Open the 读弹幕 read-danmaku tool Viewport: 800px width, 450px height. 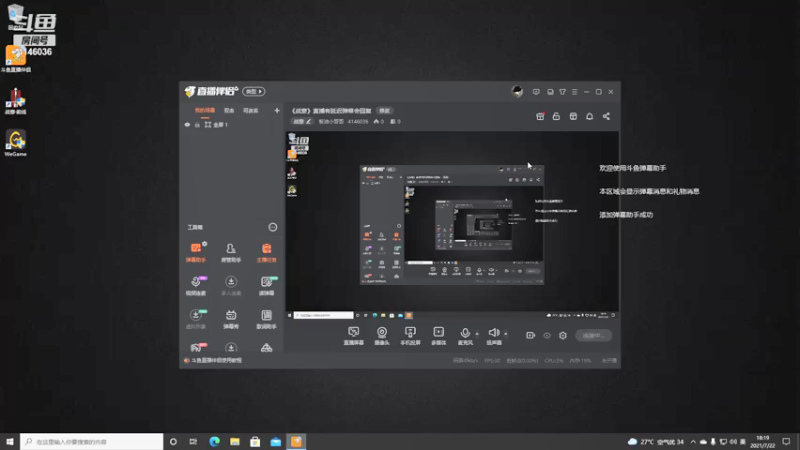click(266, 286)
